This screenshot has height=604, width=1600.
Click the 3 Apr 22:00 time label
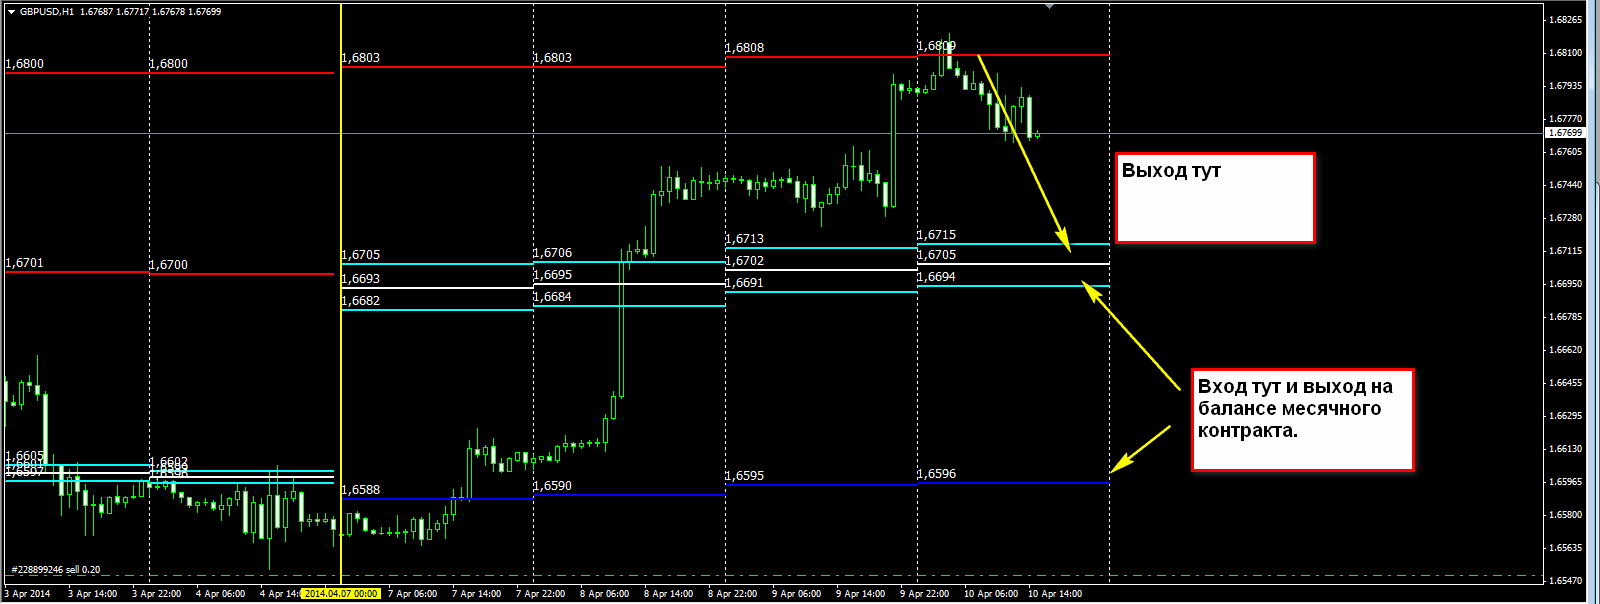(157, 594)
